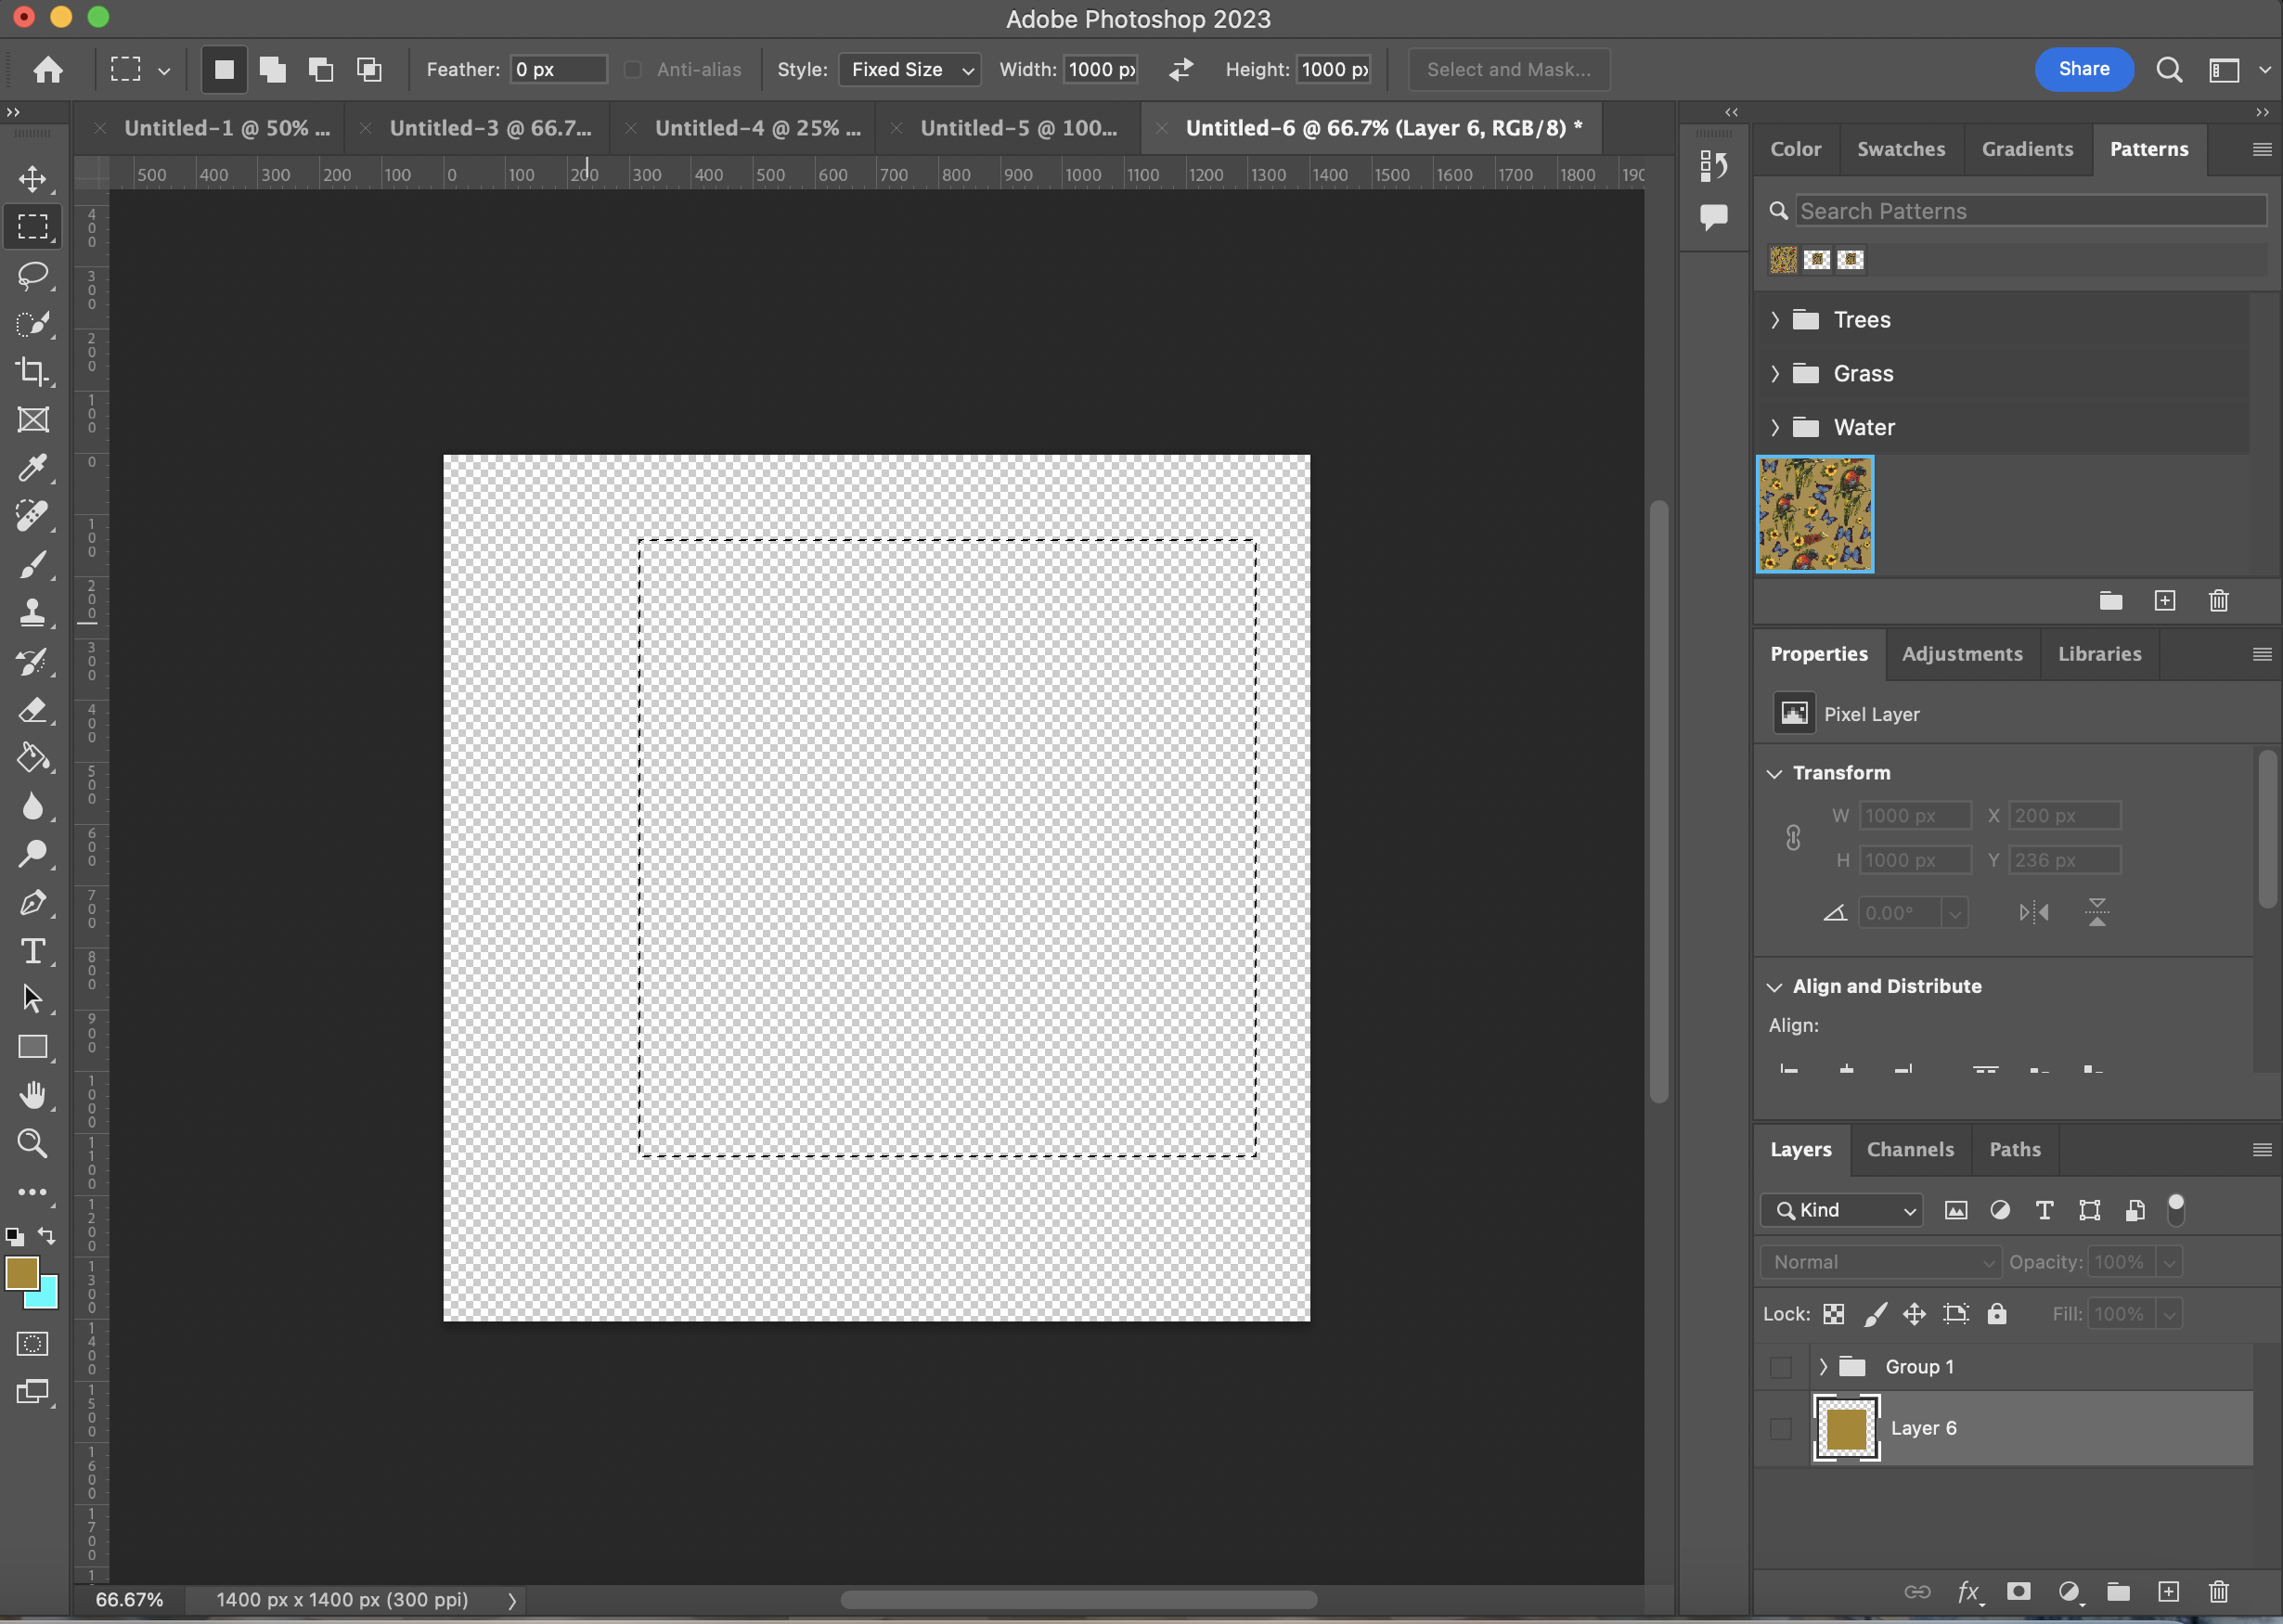Screen dimensions: 2283x1624
Task: Switch to the Swatches tab
Action: pos(1900,149)
